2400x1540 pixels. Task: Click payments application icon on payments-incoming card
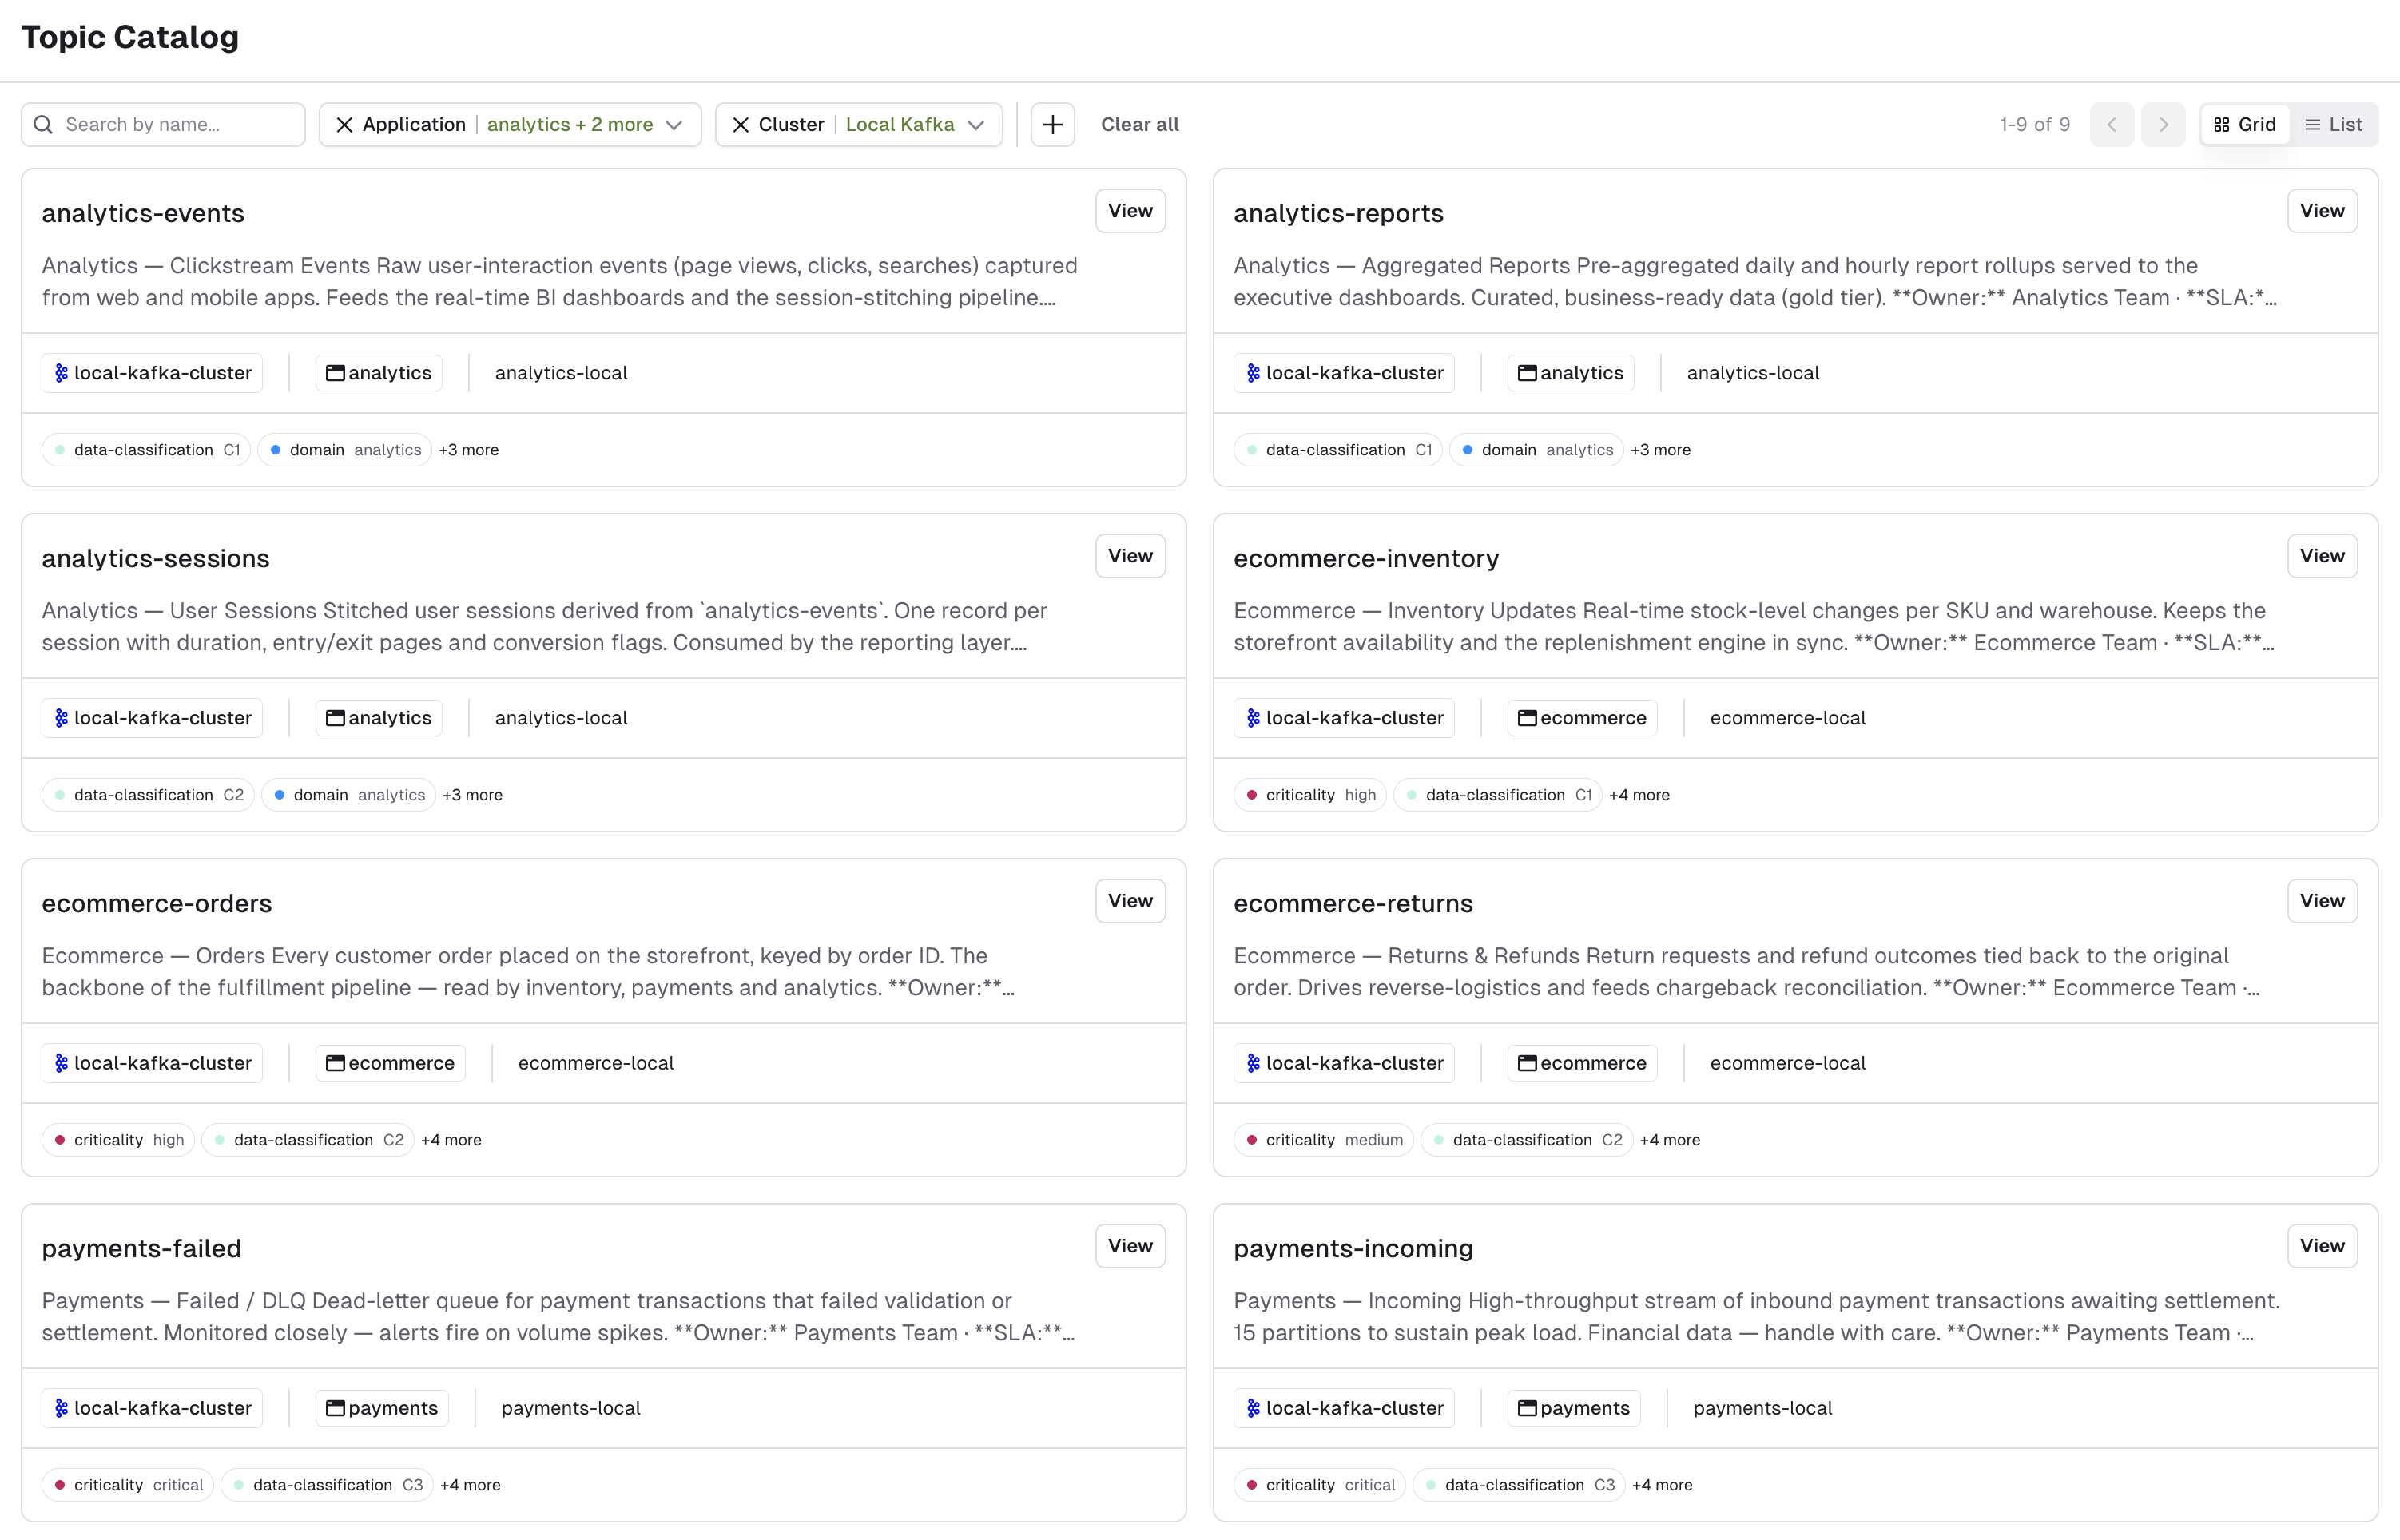coord(1527,1408)
